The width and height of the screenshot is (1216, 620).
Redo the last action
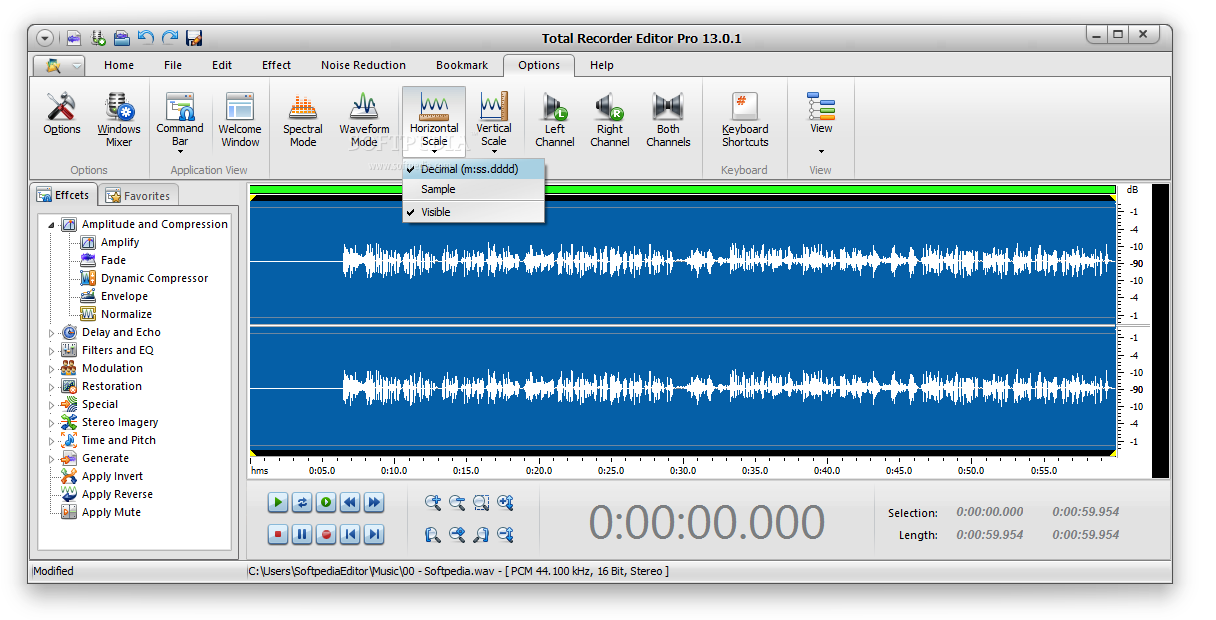coord(170,38)
